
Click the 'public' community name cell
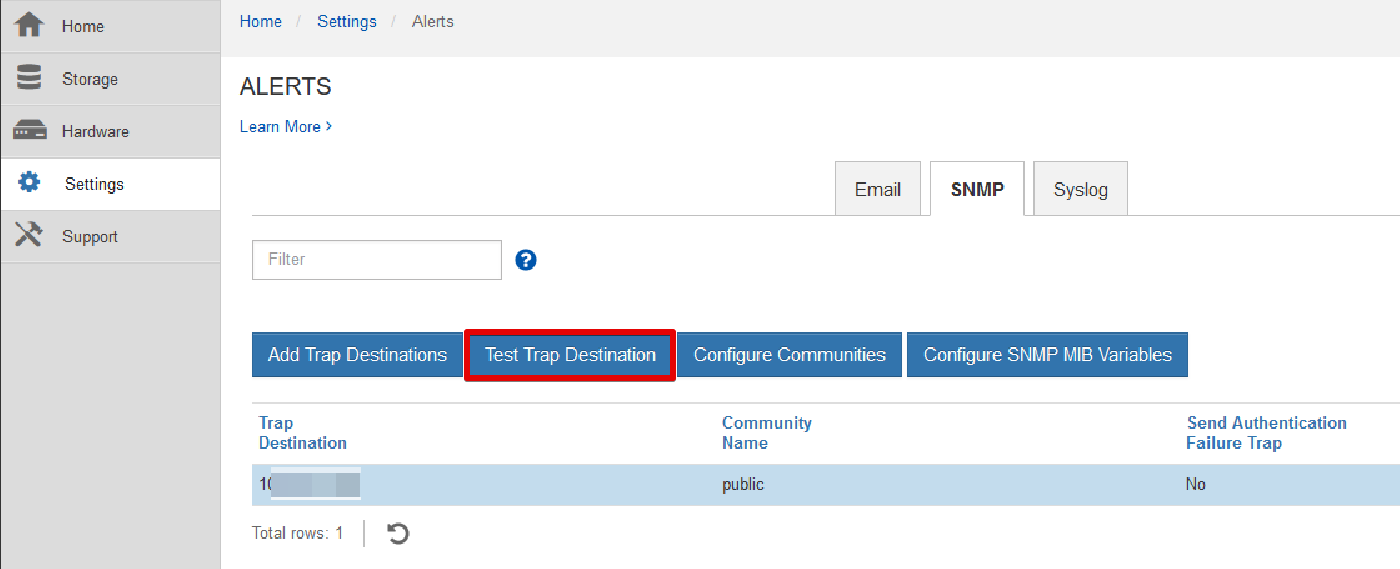coord(743,485)
